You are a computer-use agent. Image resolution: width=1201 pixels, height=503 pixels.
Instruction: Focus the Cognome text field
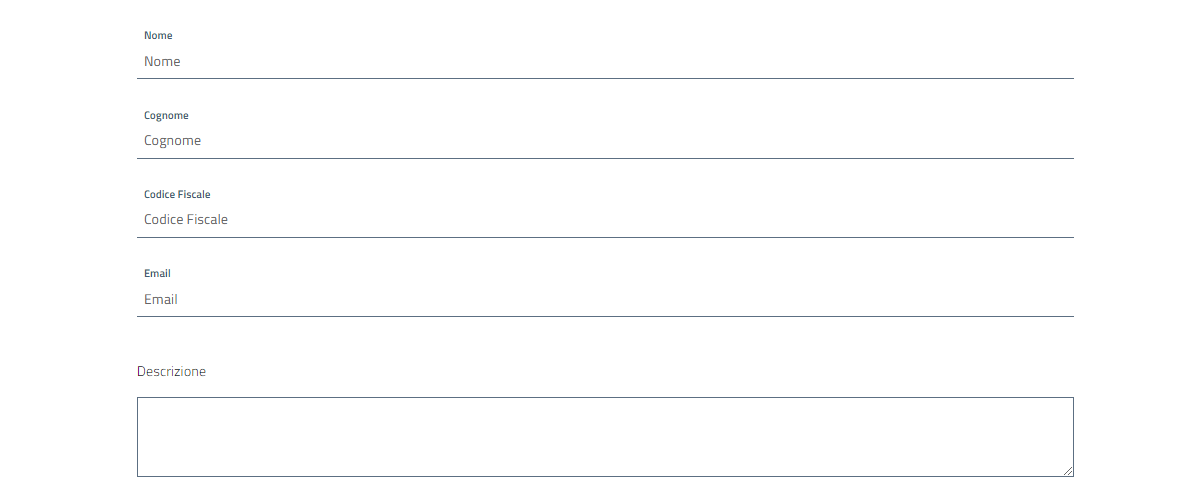pos(605,141)
